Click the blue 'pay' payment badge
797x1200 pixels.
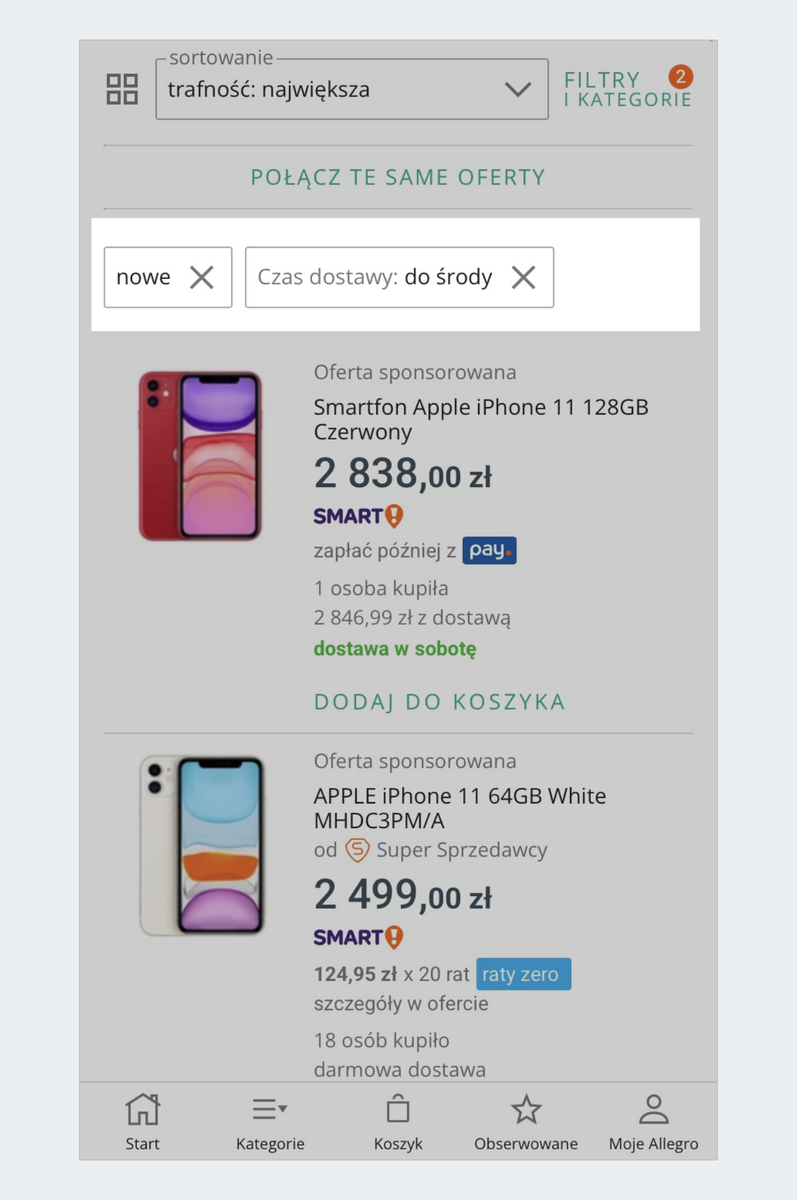click(489, 549)
